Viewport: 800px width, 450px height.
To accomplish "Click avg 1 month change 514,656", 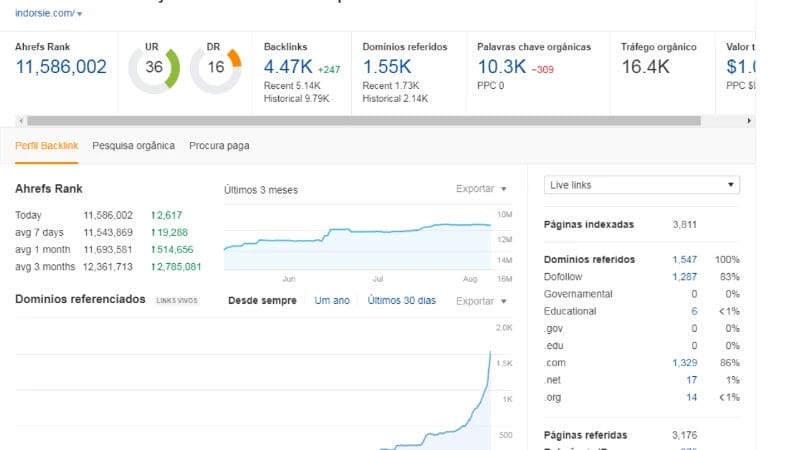I will (x=172, y=250).
